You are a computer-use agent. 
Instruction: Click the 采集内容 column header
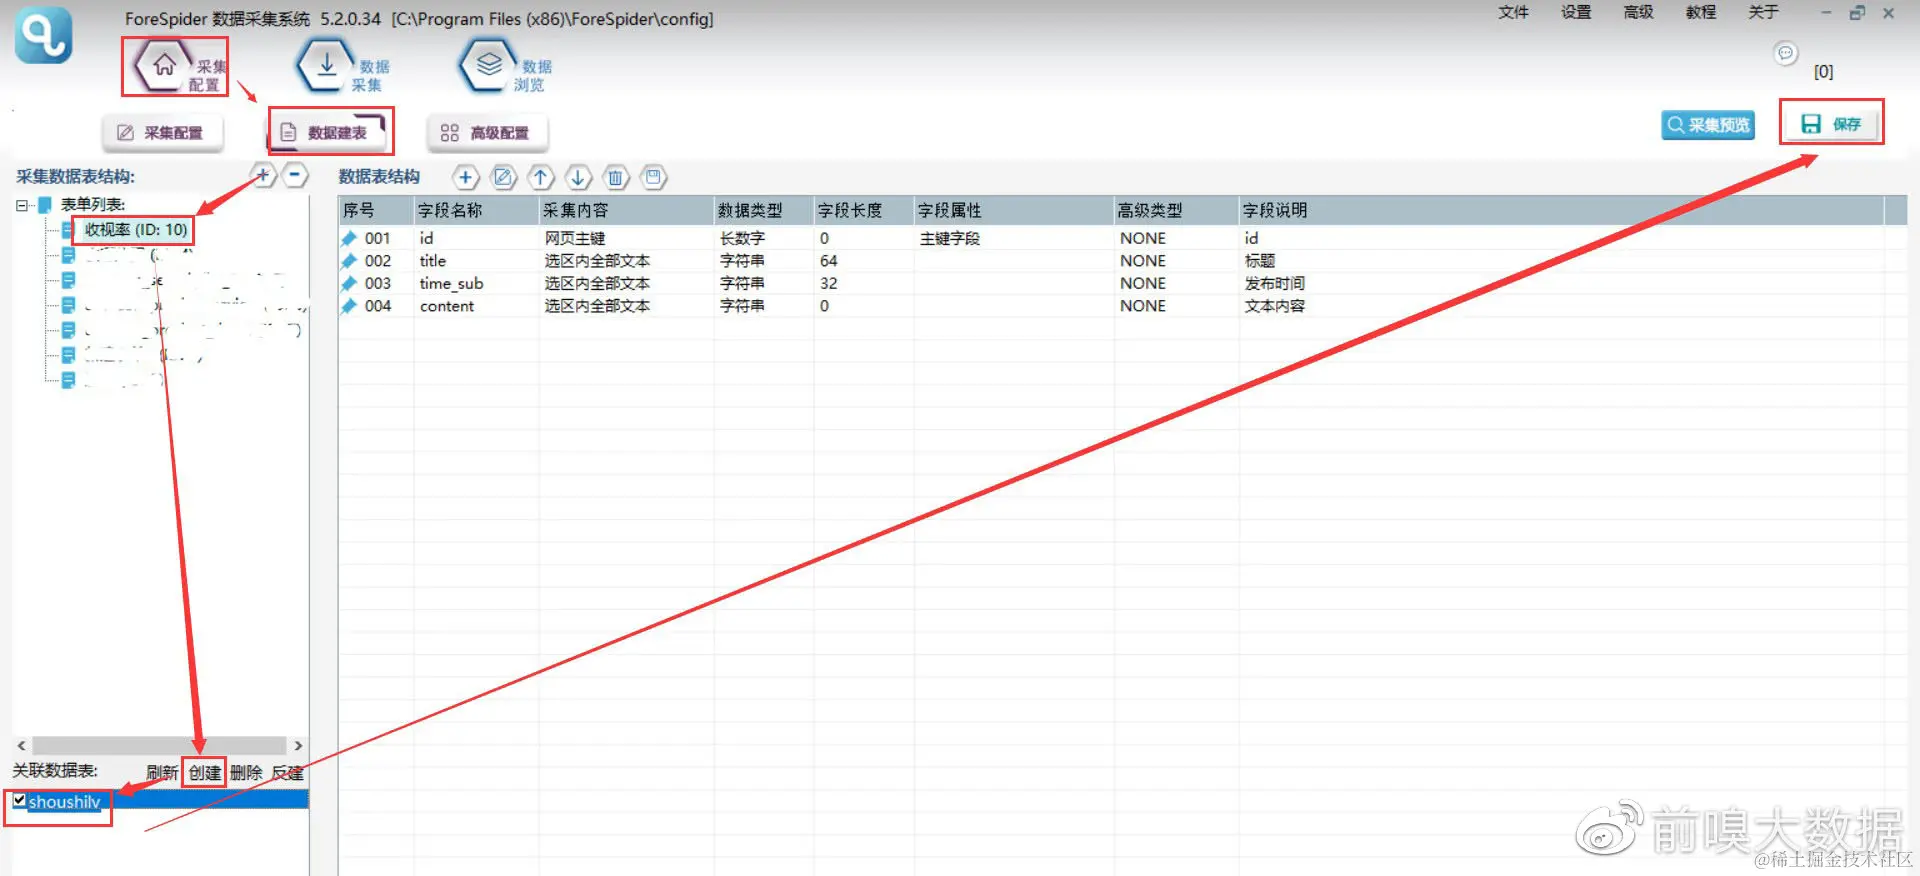pos(626,210)
